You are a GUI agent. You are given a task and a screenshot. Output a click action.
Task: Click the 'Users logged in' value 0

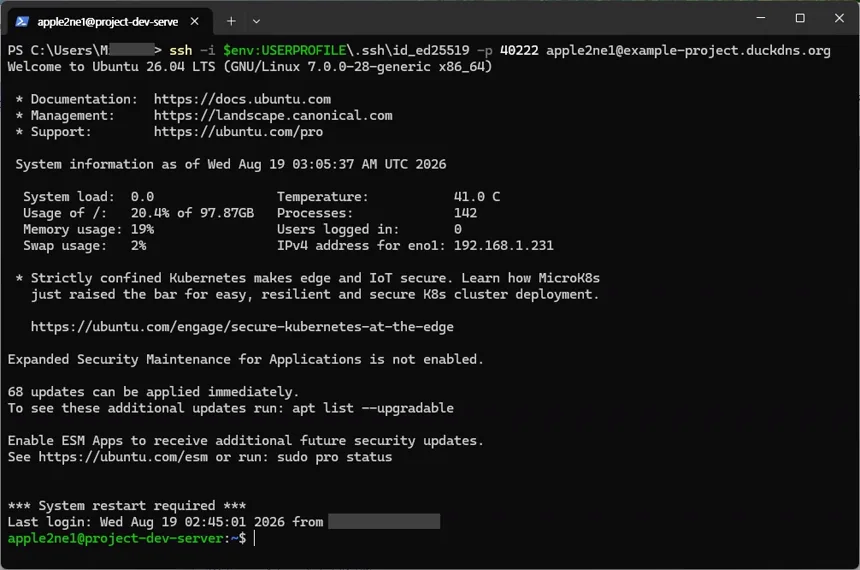tap(457, 229)
